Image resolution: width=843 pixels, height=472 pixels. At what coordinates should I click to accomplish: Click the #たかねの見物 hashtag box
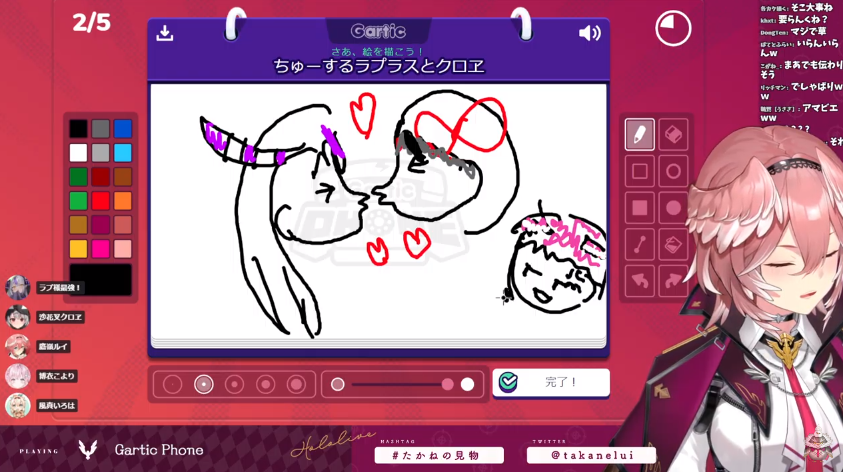tap(439, 455)
